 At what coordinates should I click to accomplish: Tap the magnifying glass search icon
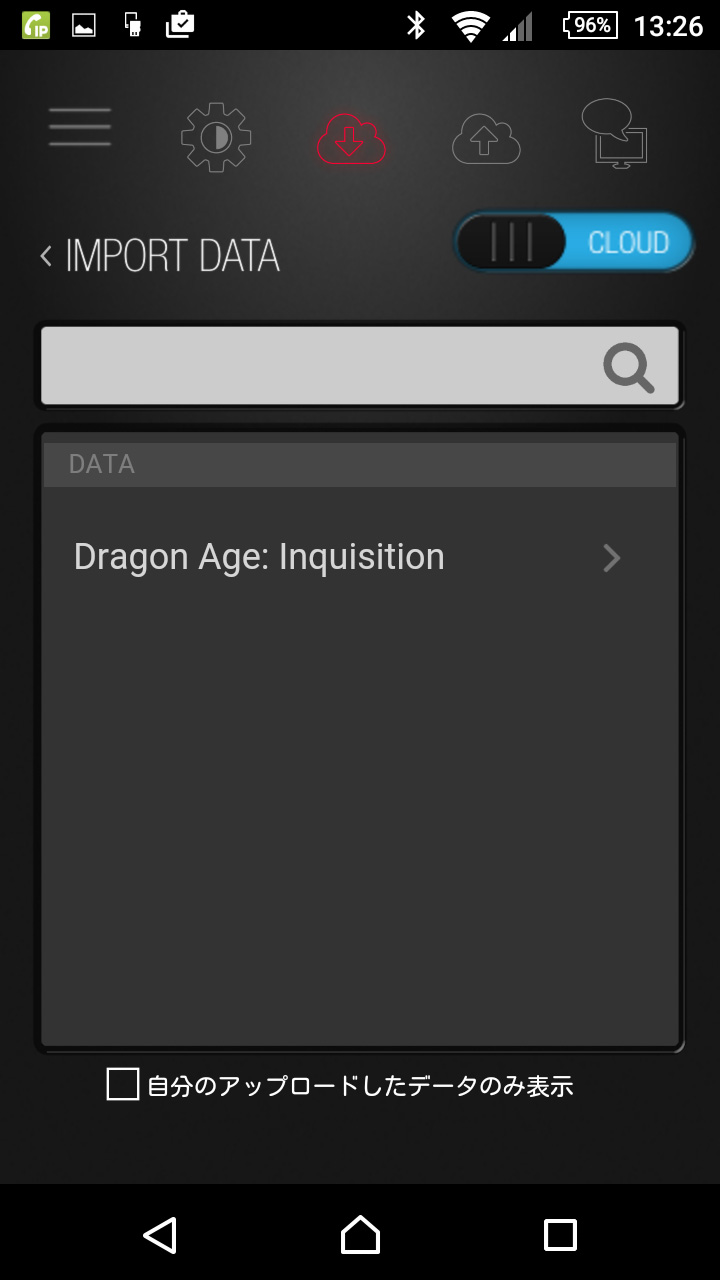coord(629,368)
